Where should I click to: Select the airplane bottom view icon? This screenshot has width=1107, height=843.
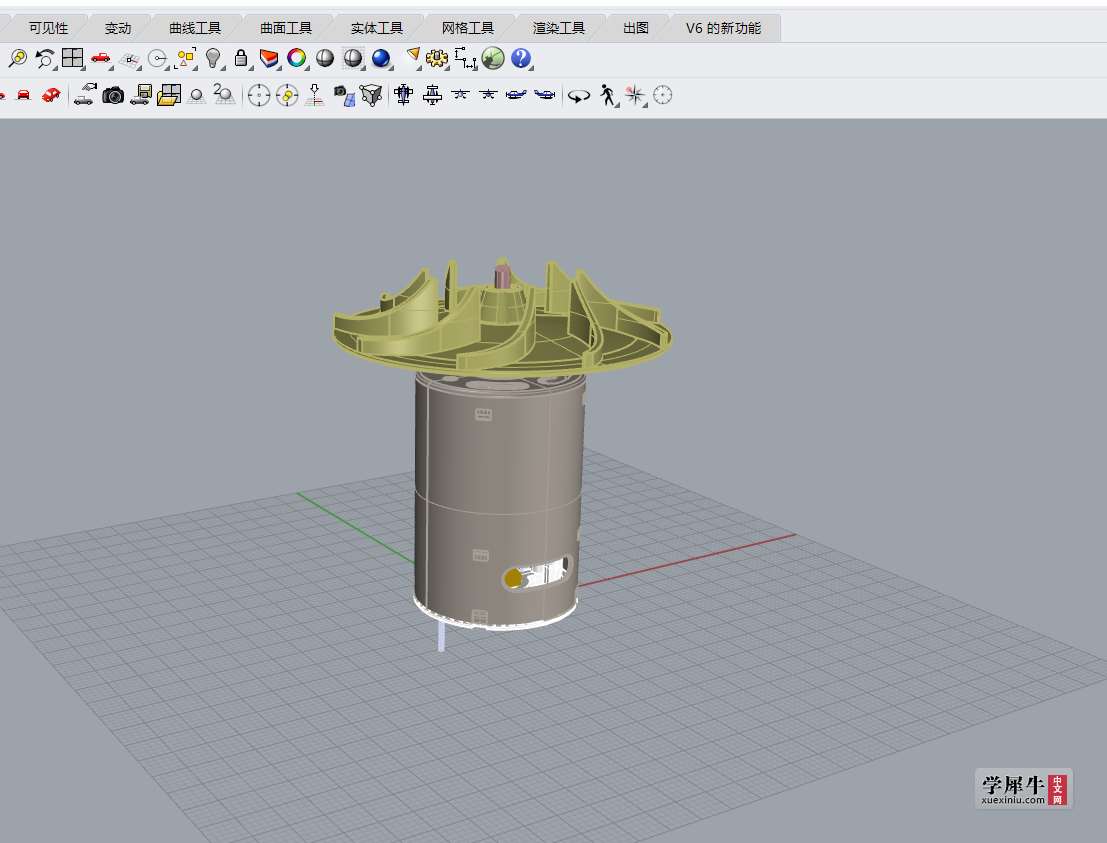[432, 95]
